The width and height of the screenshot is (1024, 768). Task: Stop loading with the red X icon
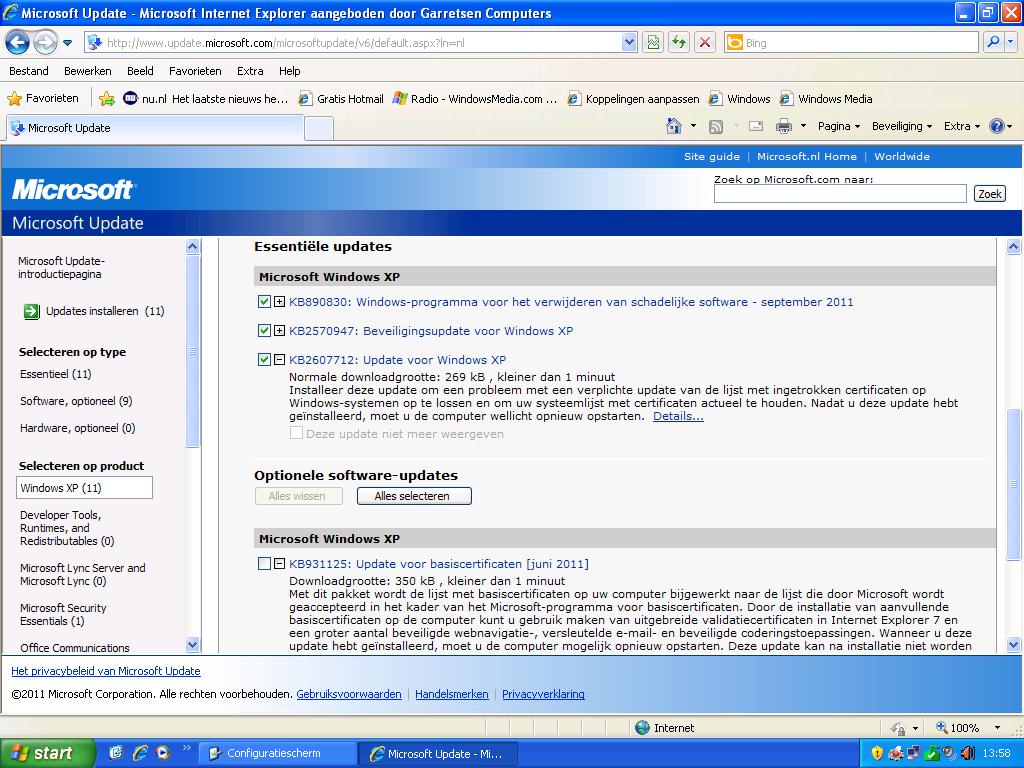705,43
